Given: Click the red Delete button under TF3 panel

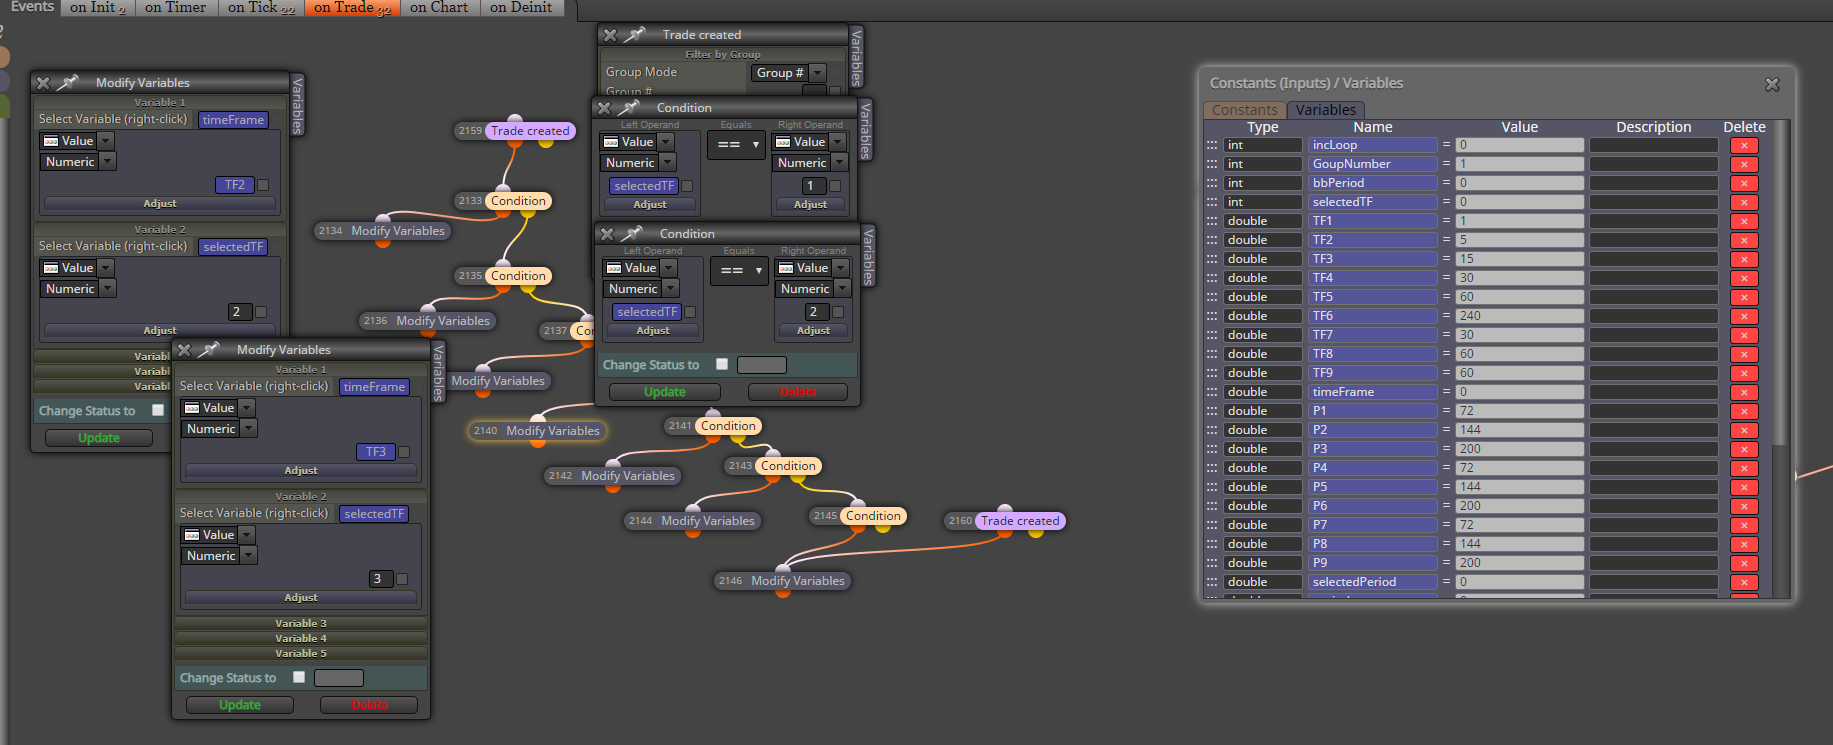Looking at the screenshot, I should tap(369, 705).
